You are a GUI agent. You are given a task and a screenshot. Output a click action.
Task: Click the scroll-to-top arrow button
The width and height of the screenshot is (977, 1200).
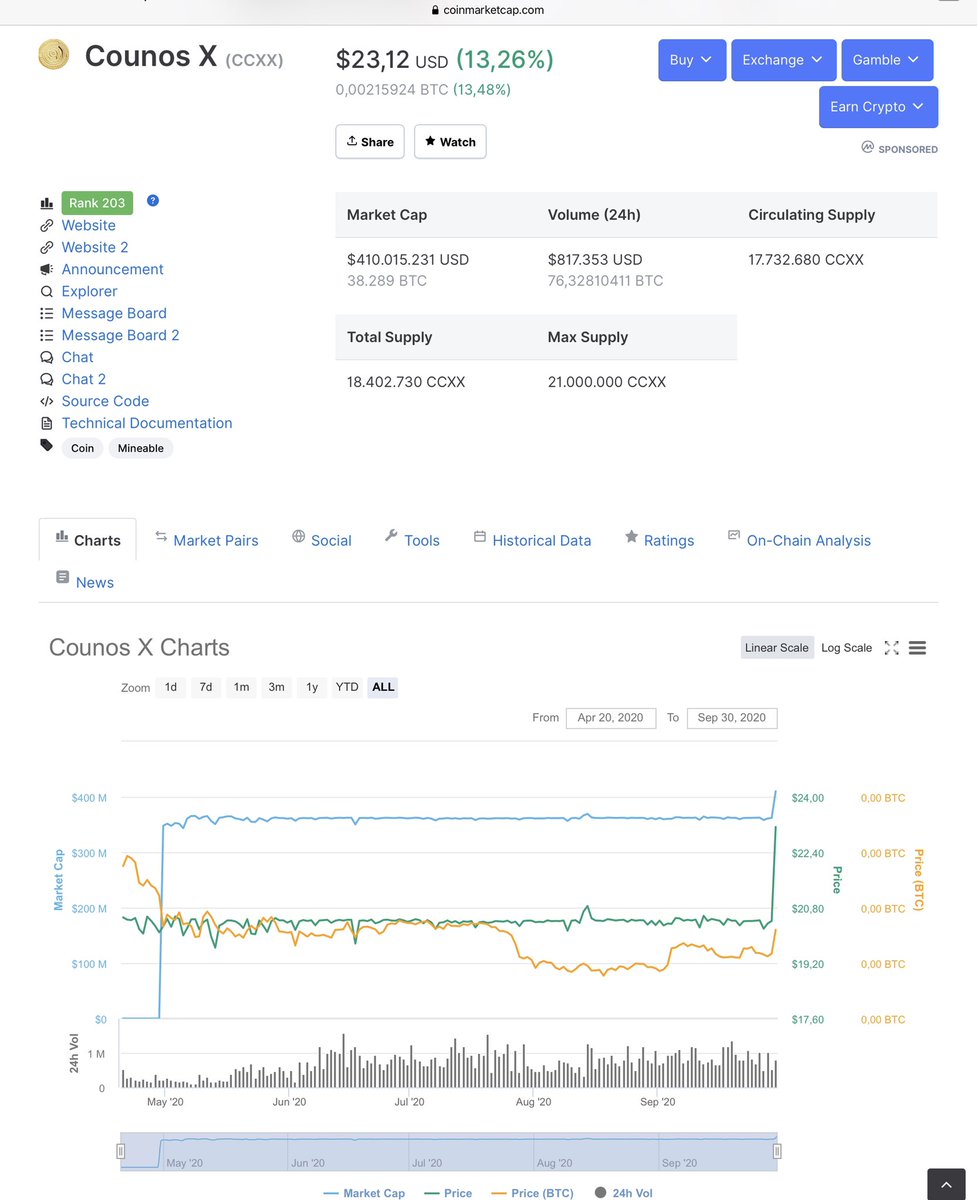[x=946, y=1184]
